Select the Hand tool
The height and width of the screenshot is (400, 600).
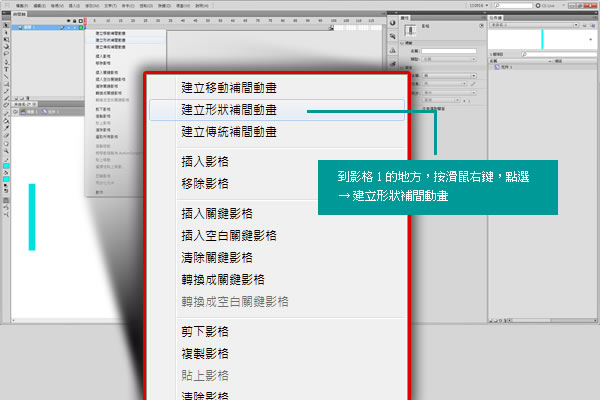(x=6, y=144)
